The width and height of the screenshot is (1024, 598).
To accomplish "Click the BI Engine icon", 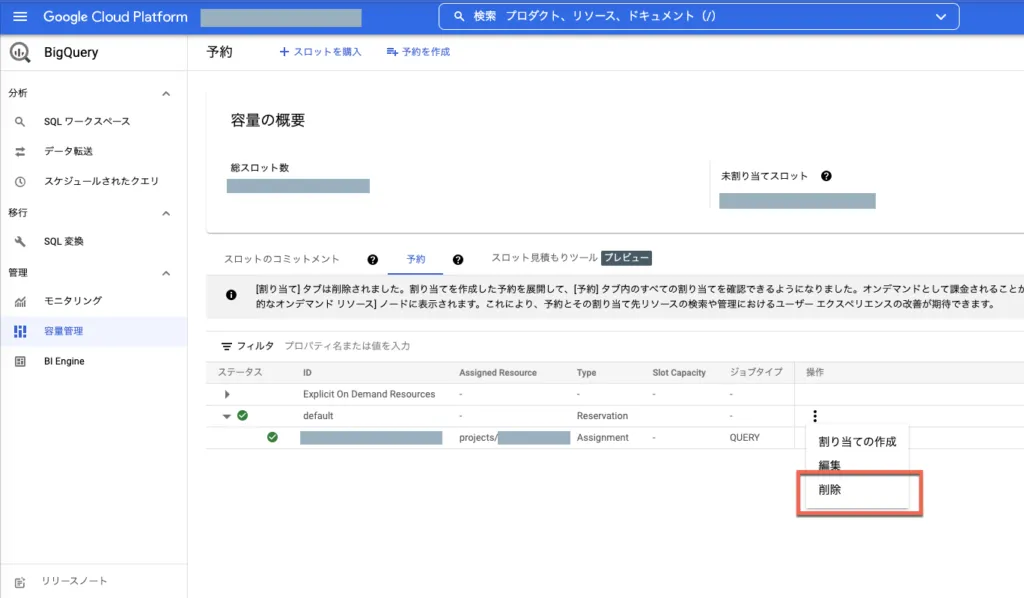I will pos(20,362).
